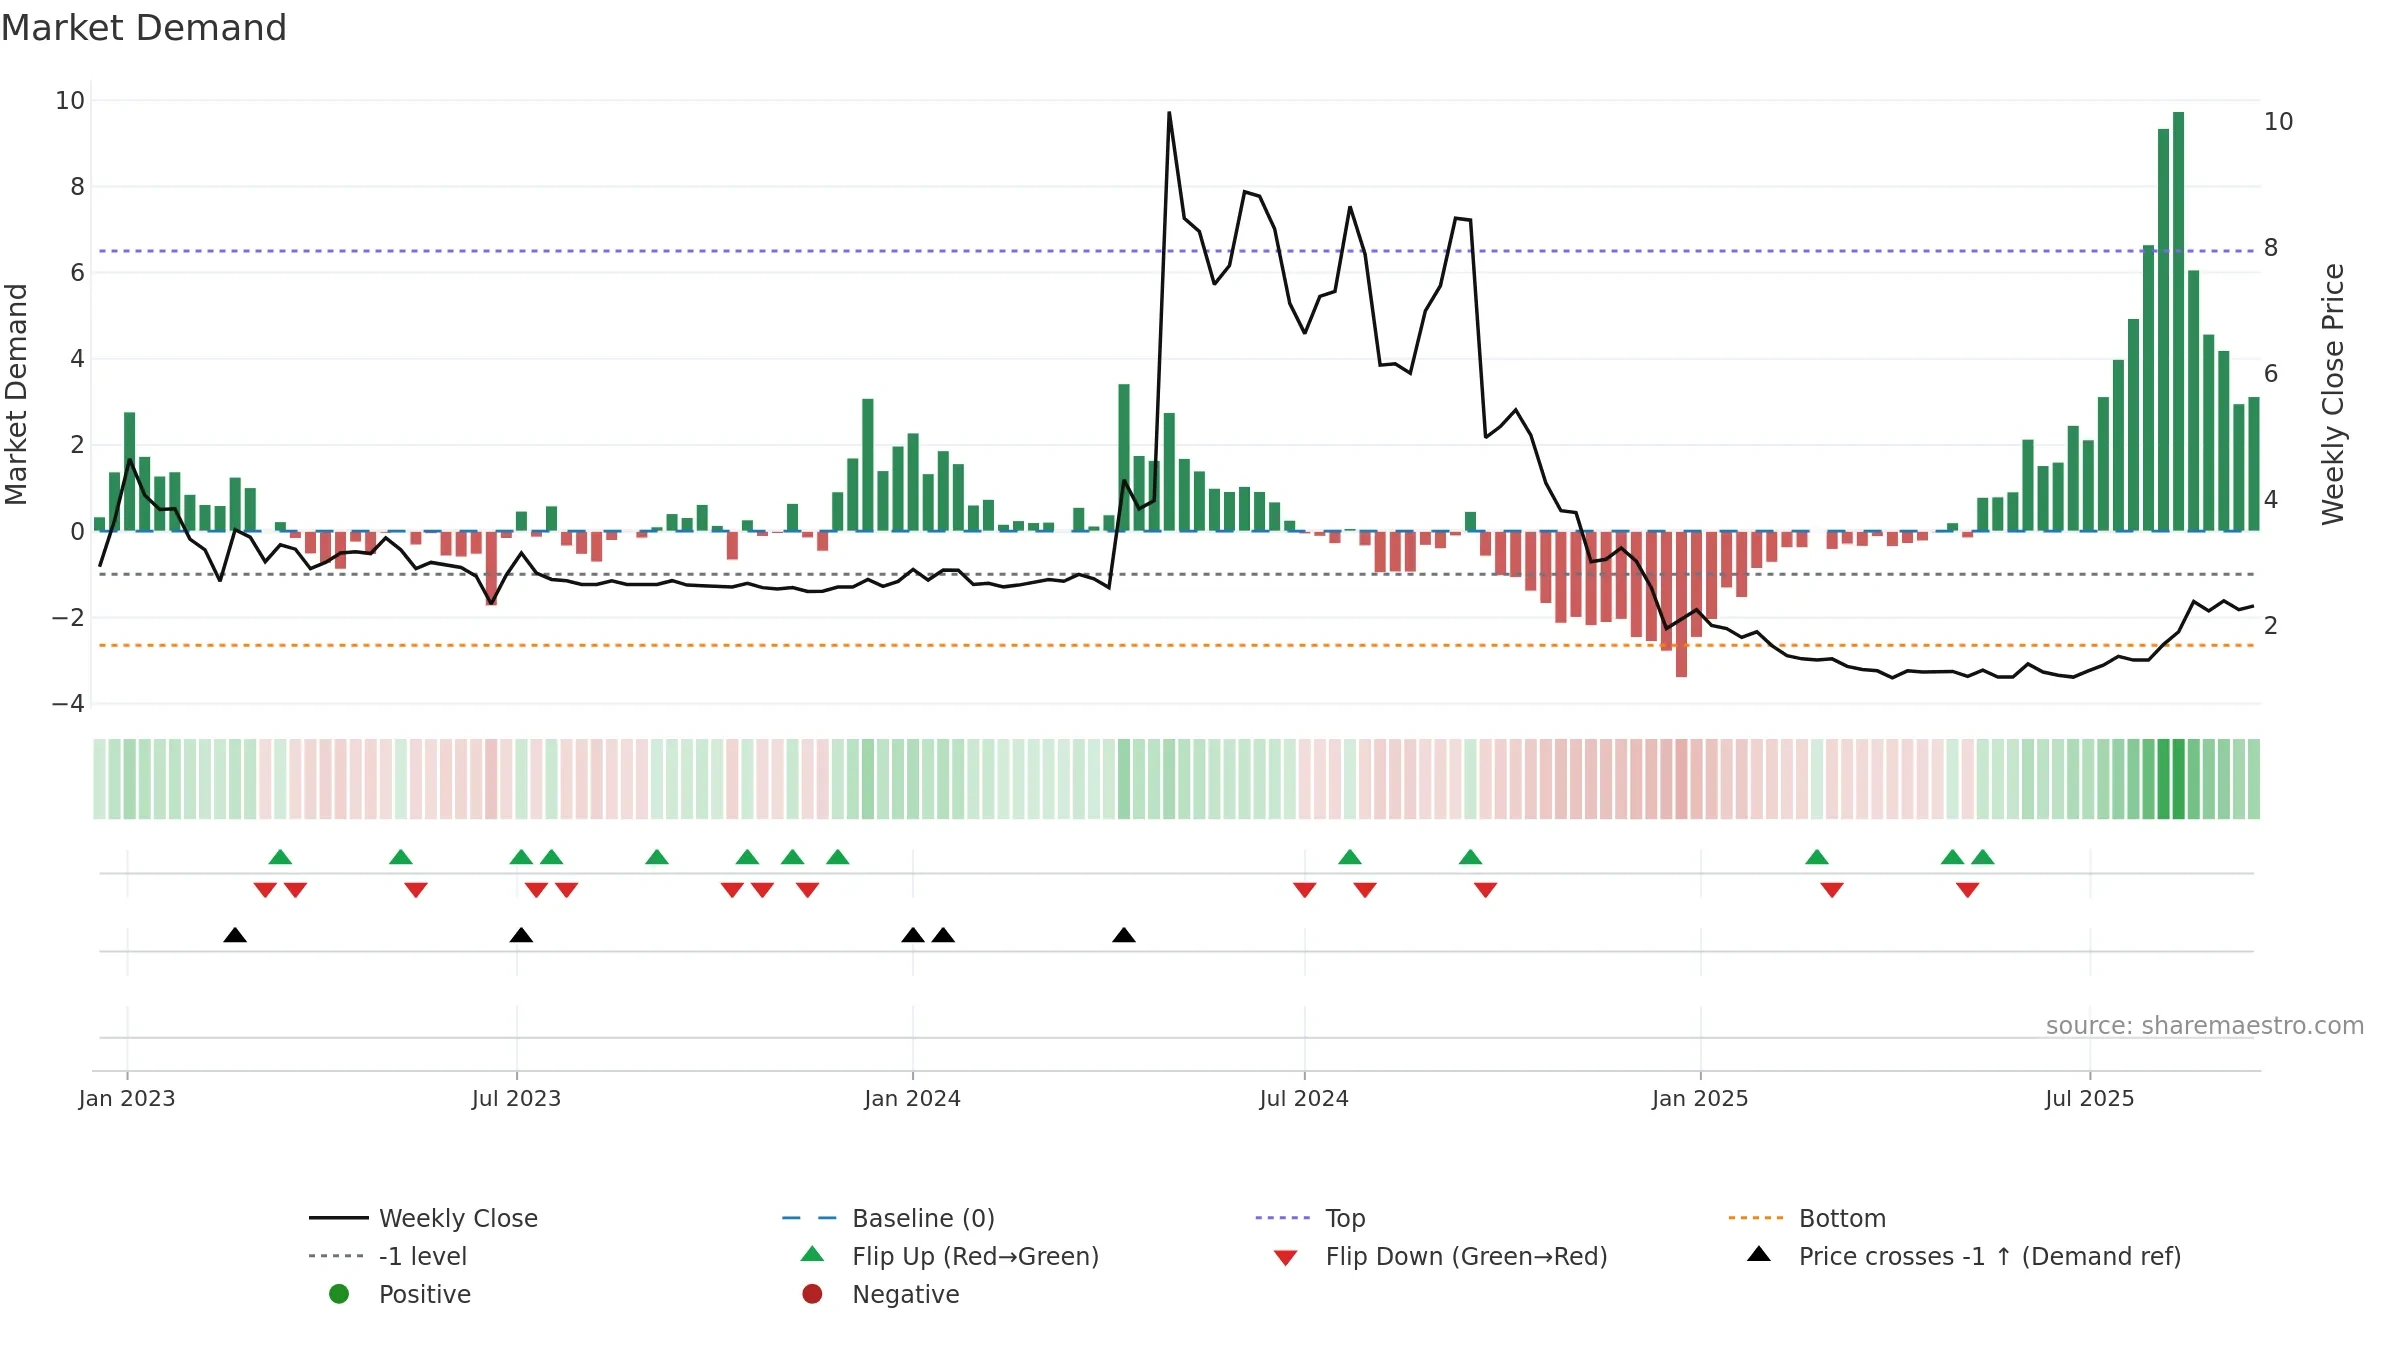This screenshot has height=1350, width=2400.
Task: Select the lone green Flip Up triangle near Sep 2023
Action: [657, 857]
